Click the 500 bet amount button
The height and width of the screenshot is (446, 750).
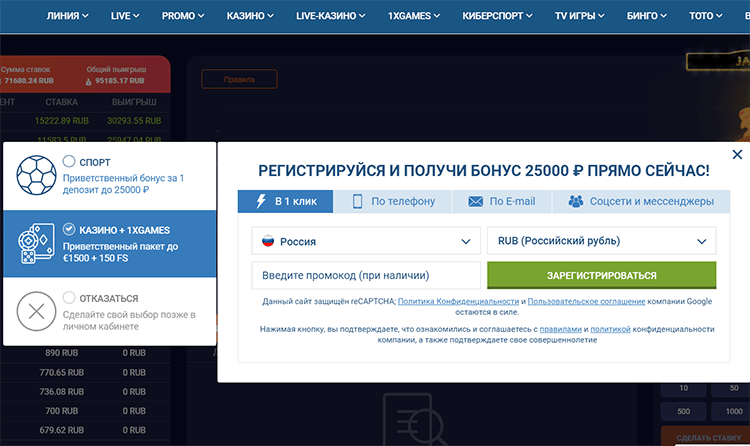[x=683, y=412]
